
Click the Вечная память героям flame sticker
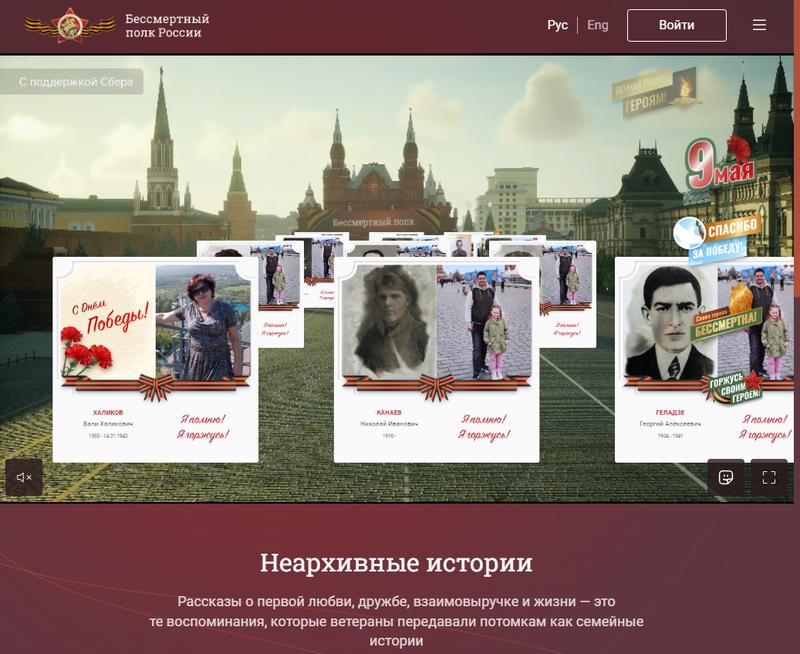(655, 93)
